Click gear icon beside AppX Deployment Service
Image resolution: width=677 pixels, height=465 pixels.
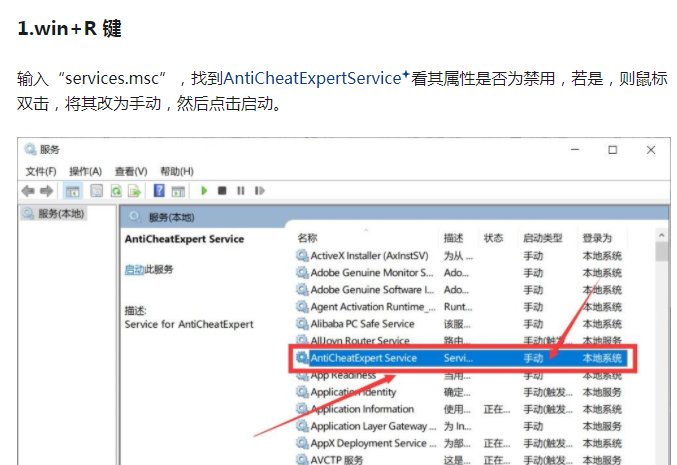302,443
